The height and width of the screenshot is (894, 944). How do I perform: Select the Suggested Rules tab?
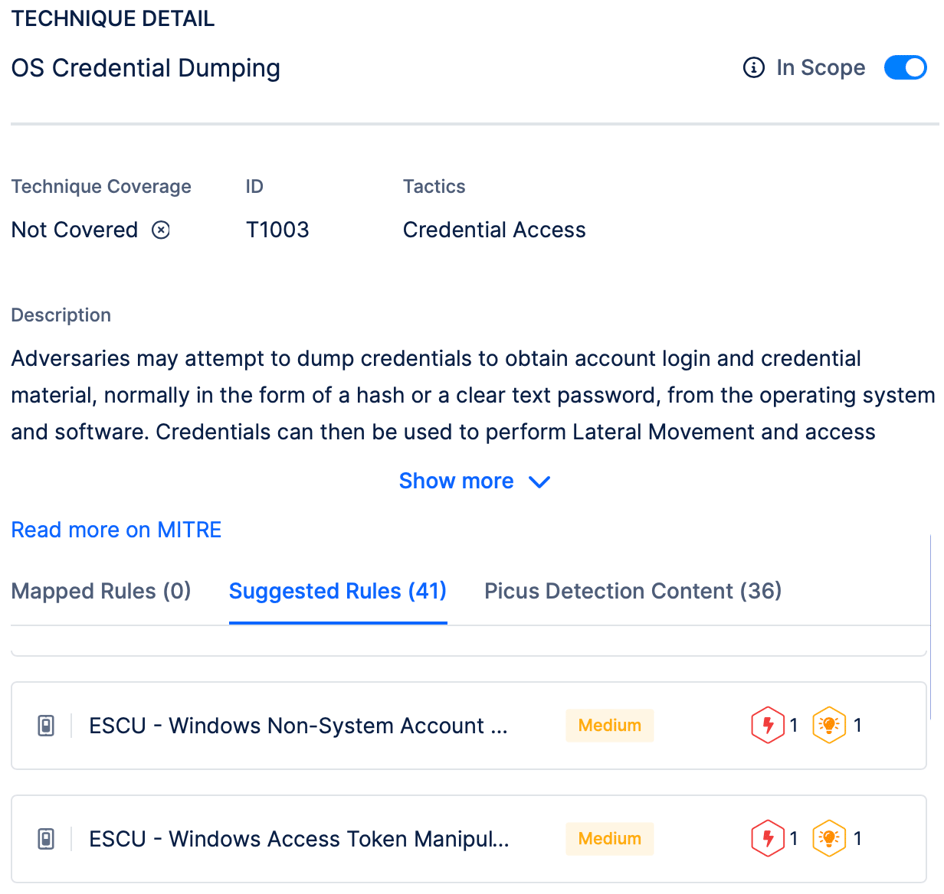coord(337,591)
